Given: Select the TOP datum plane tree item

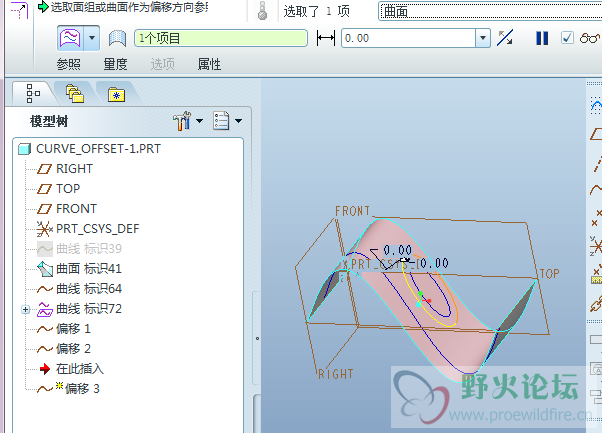Looking at the screenshot, I should click(x=68, y=188).
